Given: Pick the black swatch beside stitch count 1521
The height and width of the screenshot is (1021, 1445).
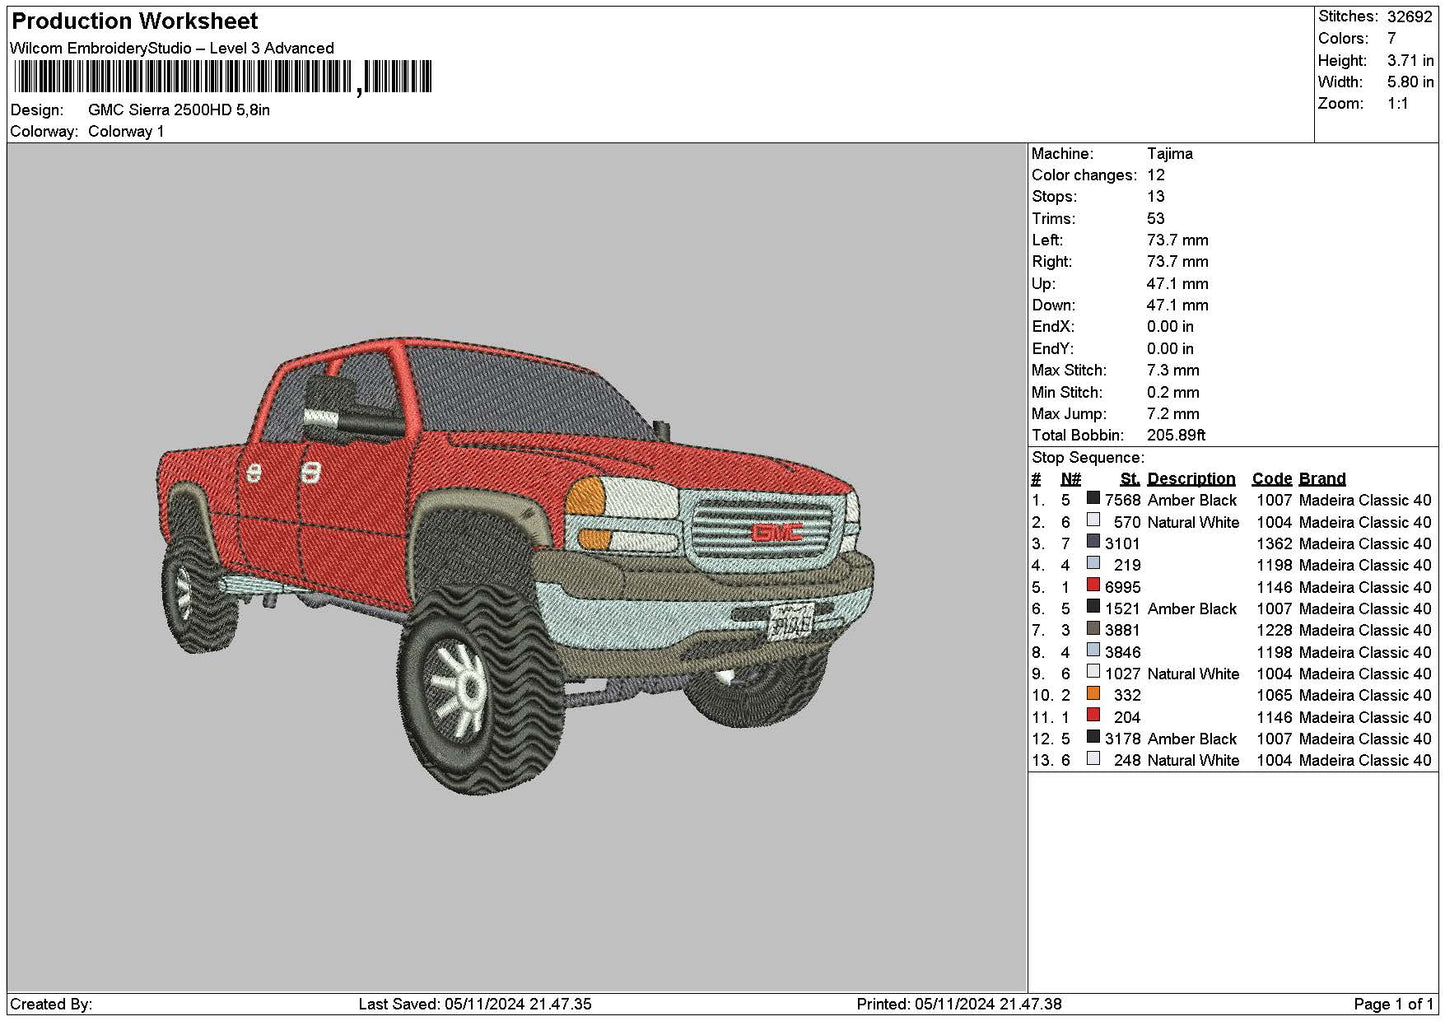Looking at the screenshot, I should click(1093, 607).
